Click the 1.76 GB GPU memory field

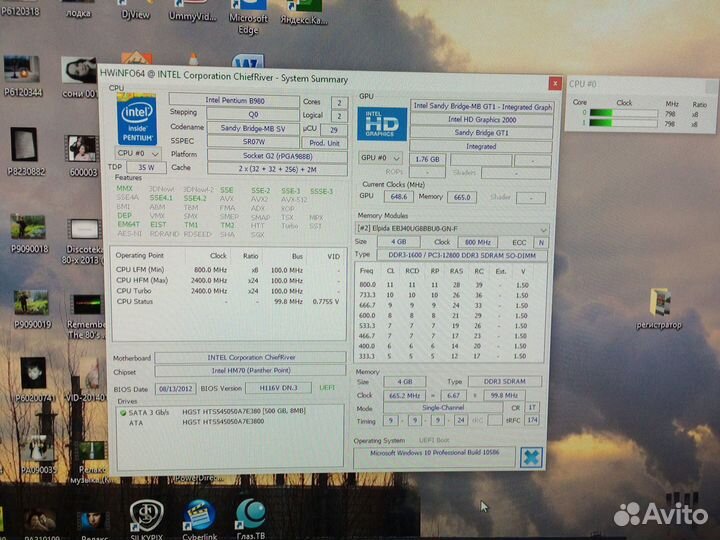[427, 159]
